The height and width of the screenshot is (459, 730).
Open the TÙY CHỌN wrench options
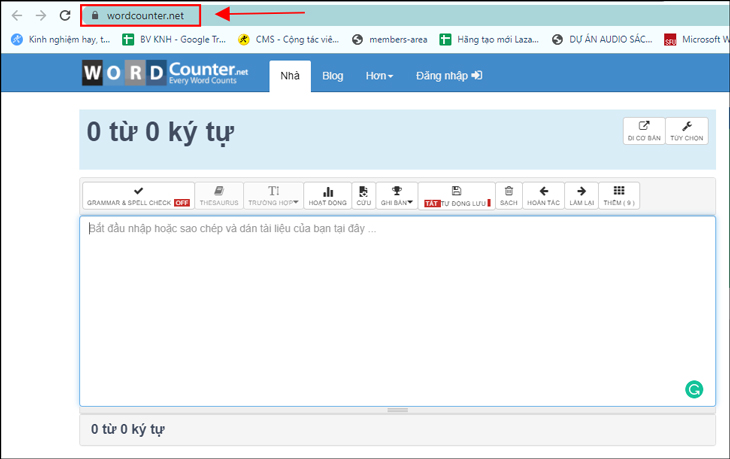click(687, 131)
